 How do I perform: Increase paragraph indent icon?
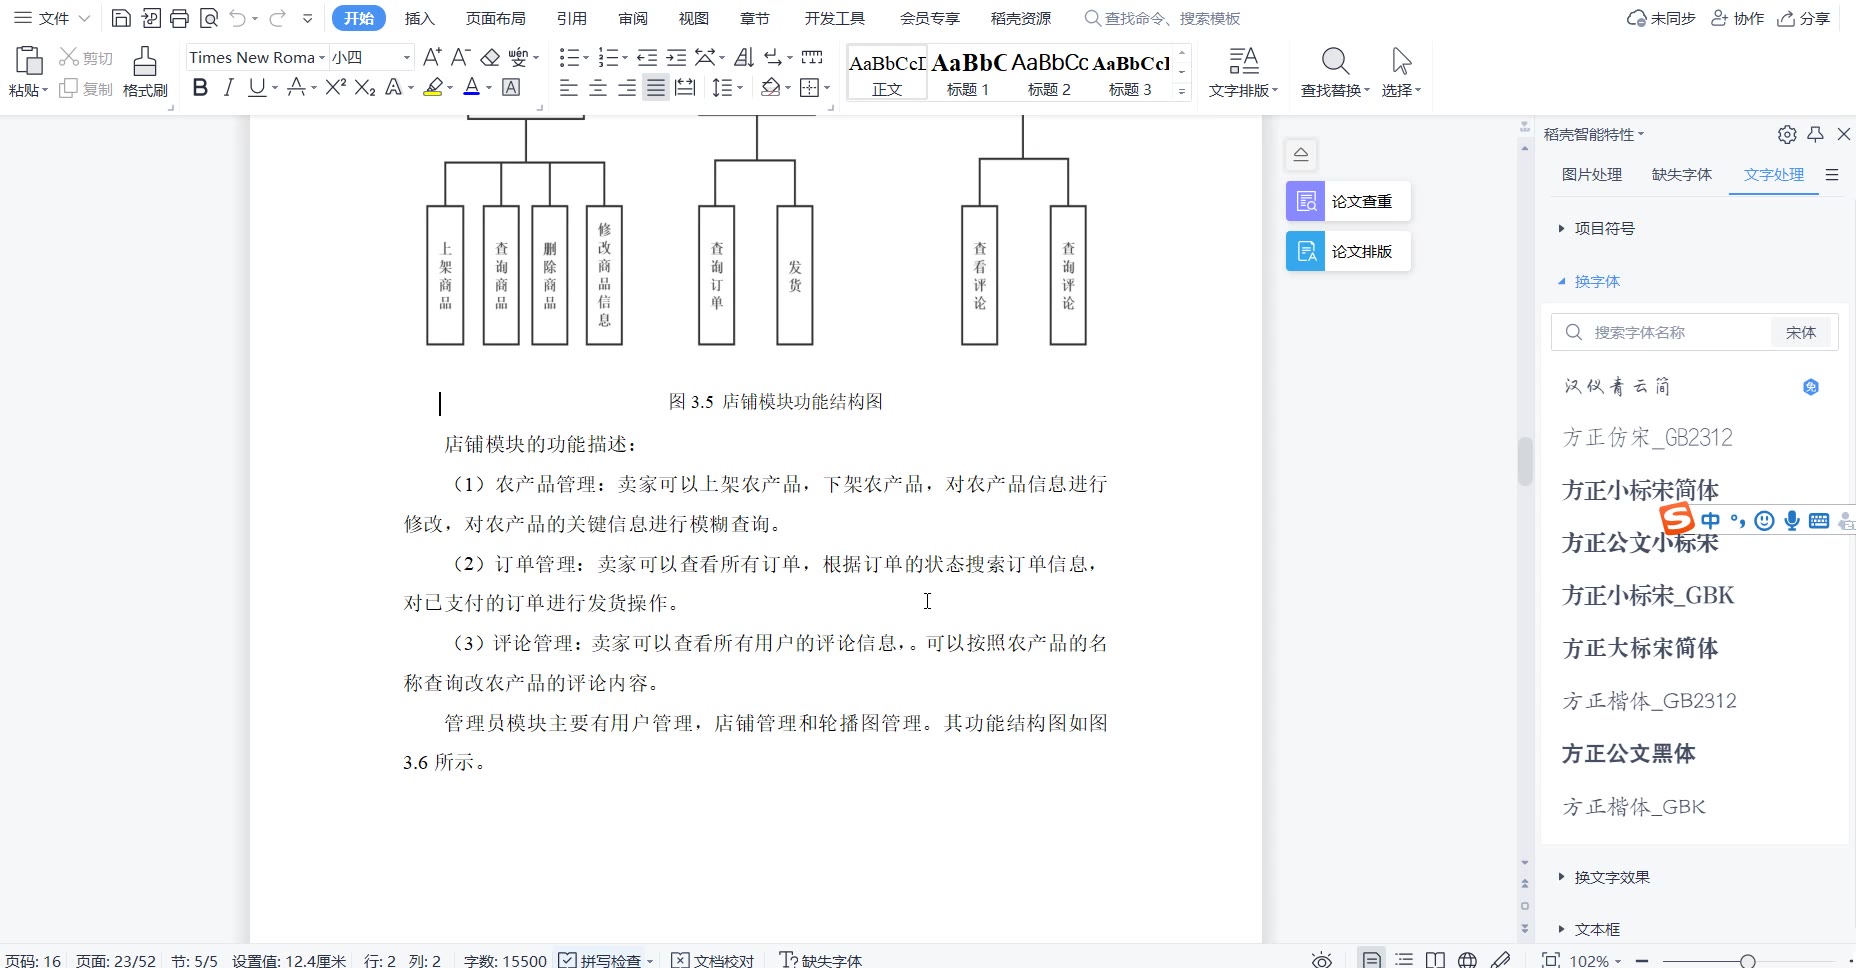(677, 57)
